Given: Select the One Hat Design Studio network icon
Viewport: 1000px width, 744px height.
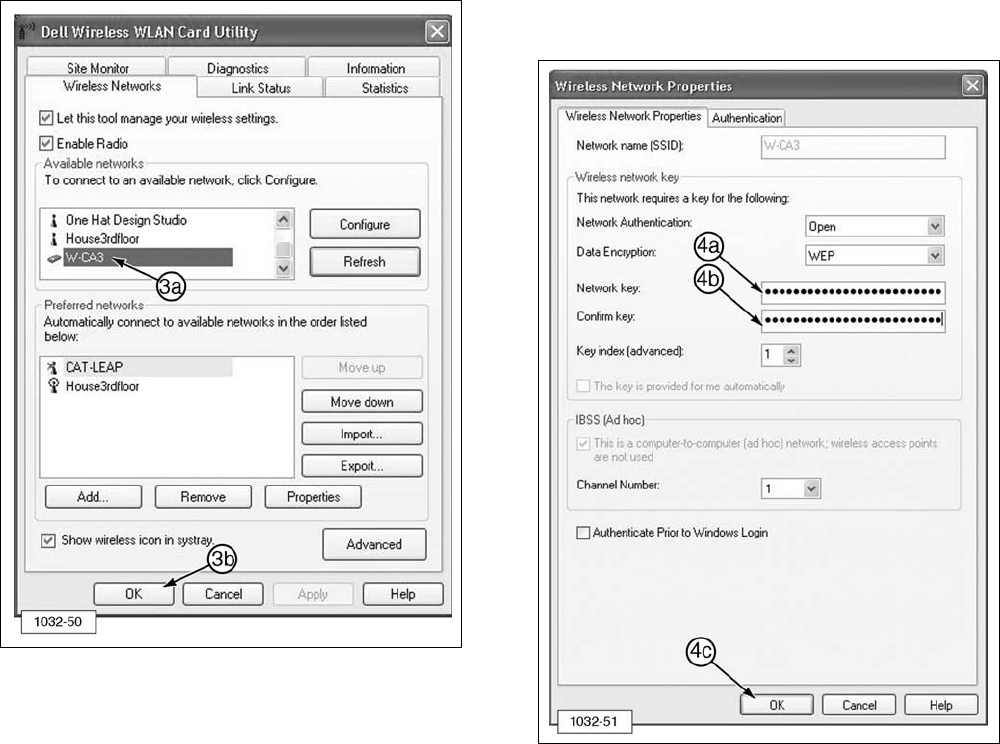Looking at the screenshot, I should [x=54, y=221].
